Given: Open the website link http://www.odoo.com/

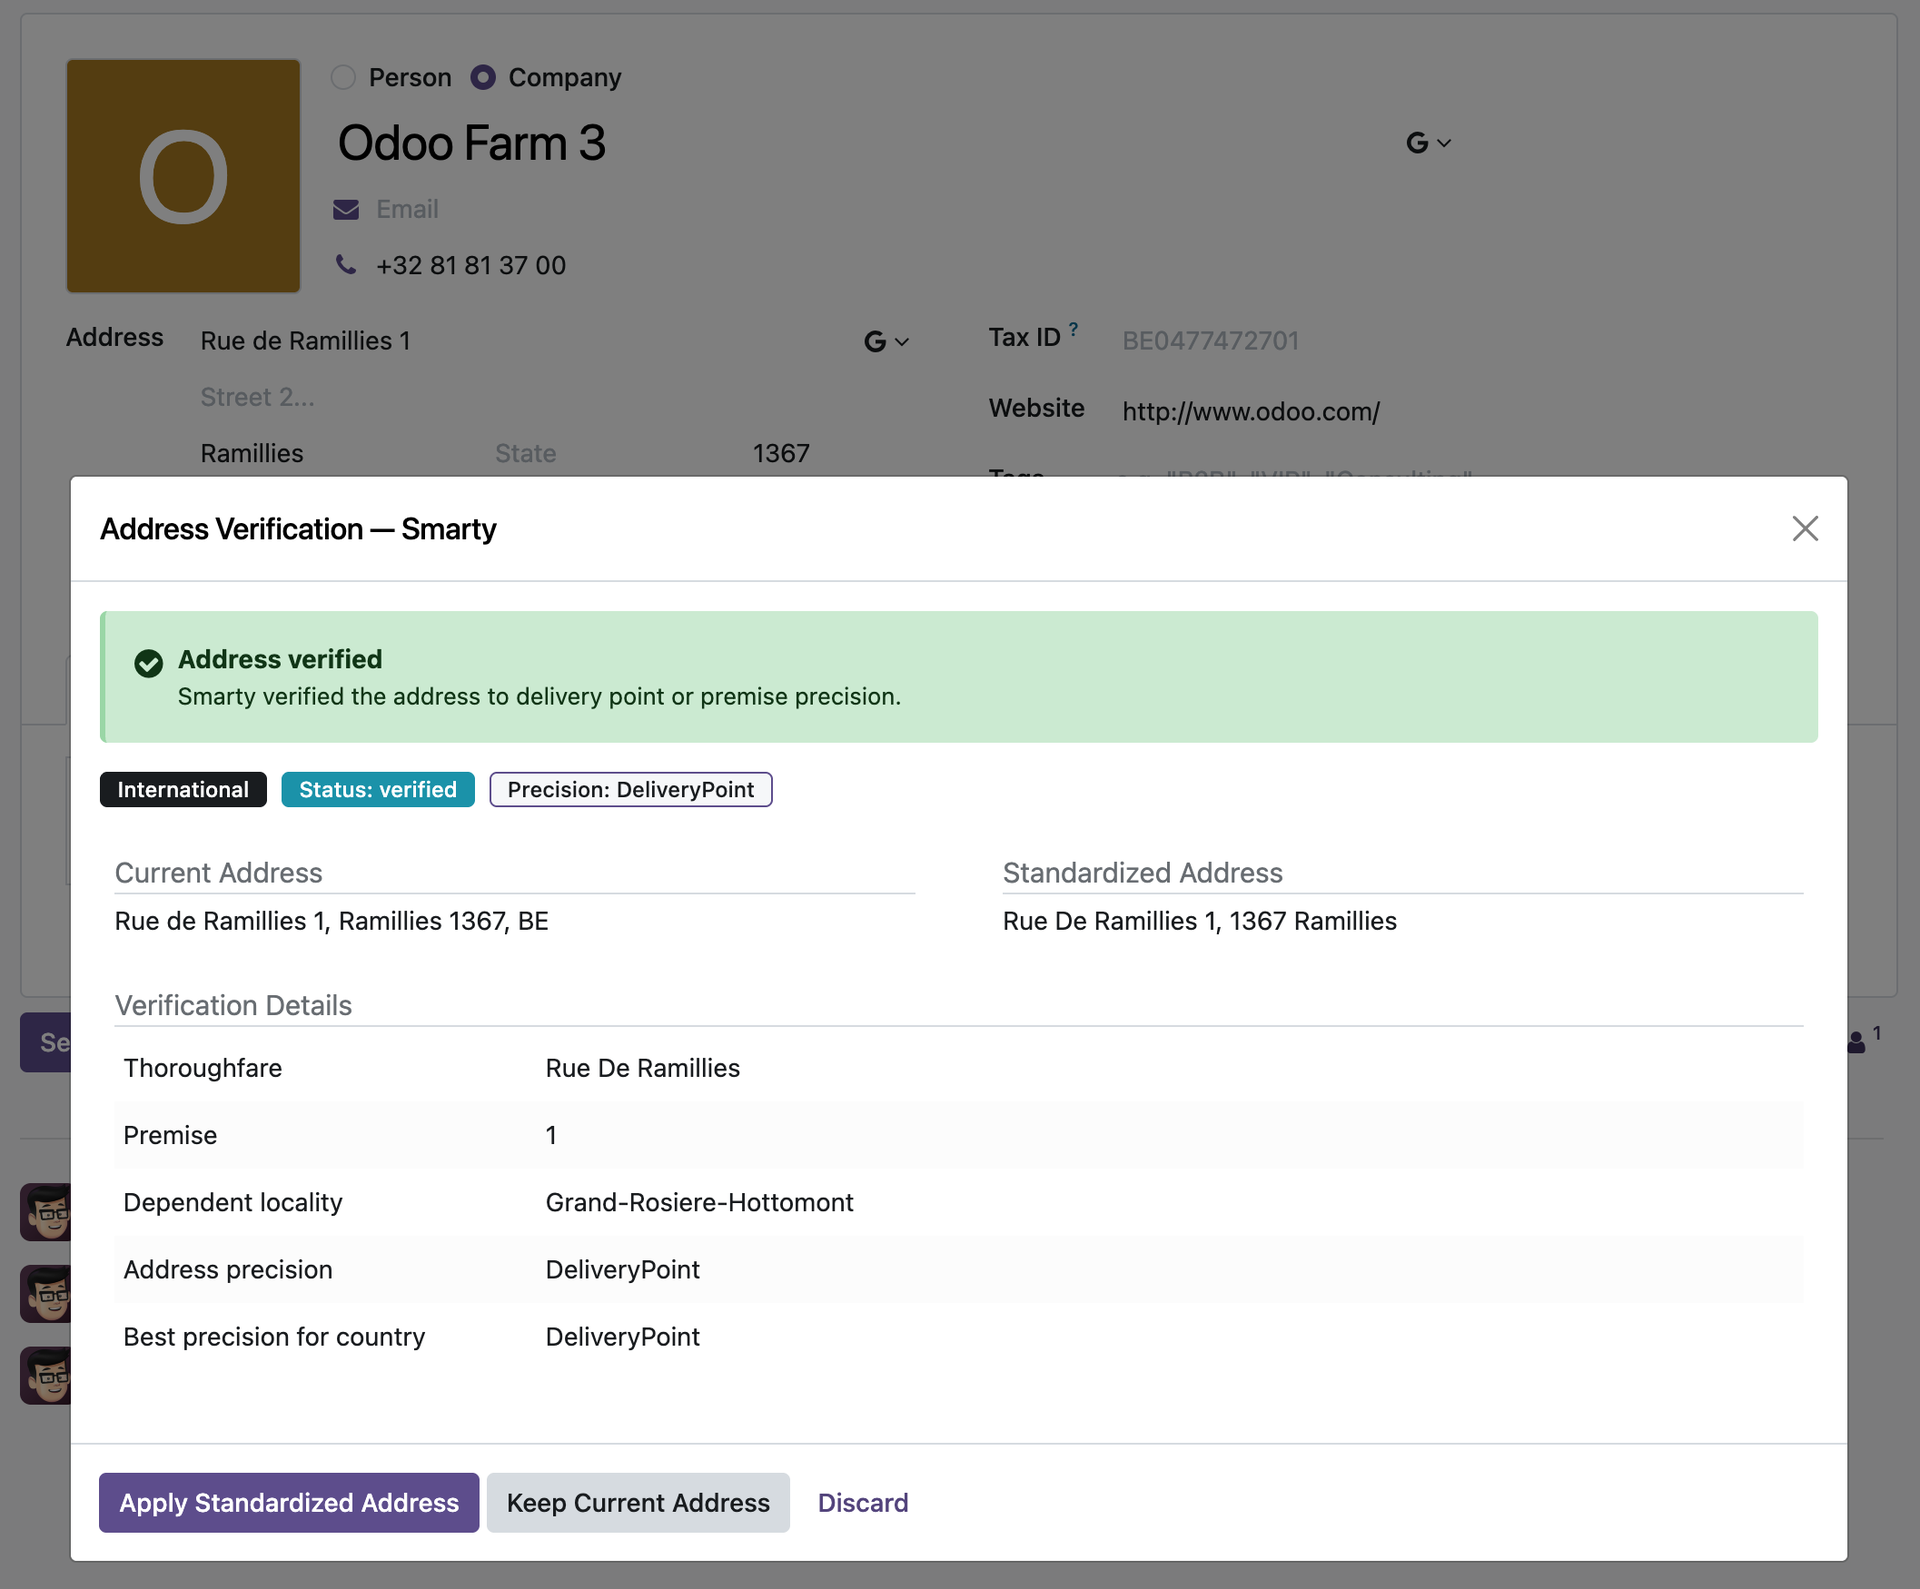Looking at the screenshot, I should click(1251, 411).
